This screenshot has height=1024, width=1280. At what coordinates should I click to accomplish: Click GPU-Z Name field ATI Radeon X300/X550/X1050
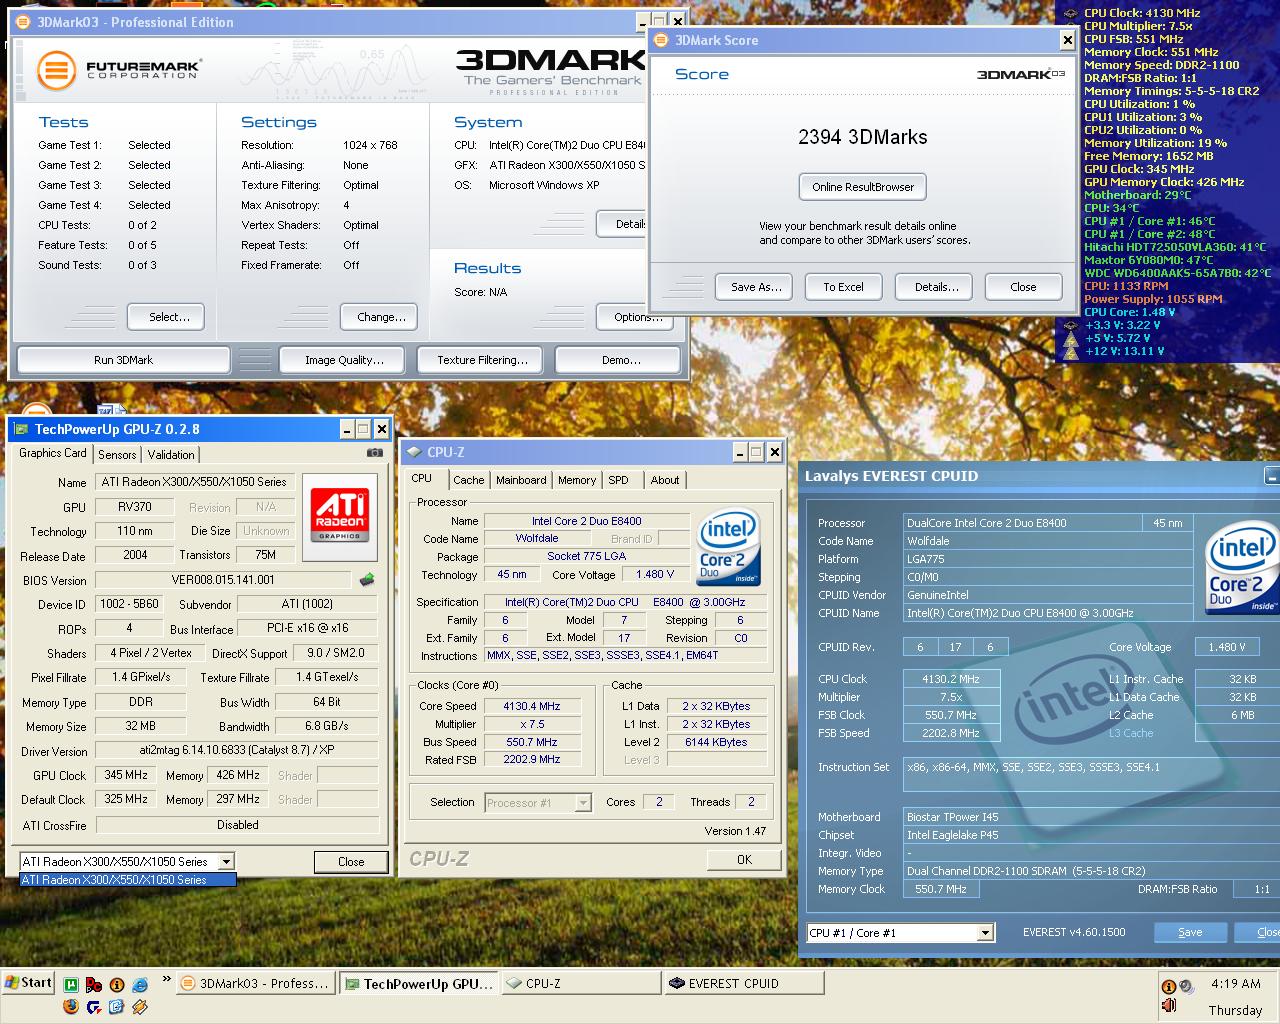tap(194, 482)
